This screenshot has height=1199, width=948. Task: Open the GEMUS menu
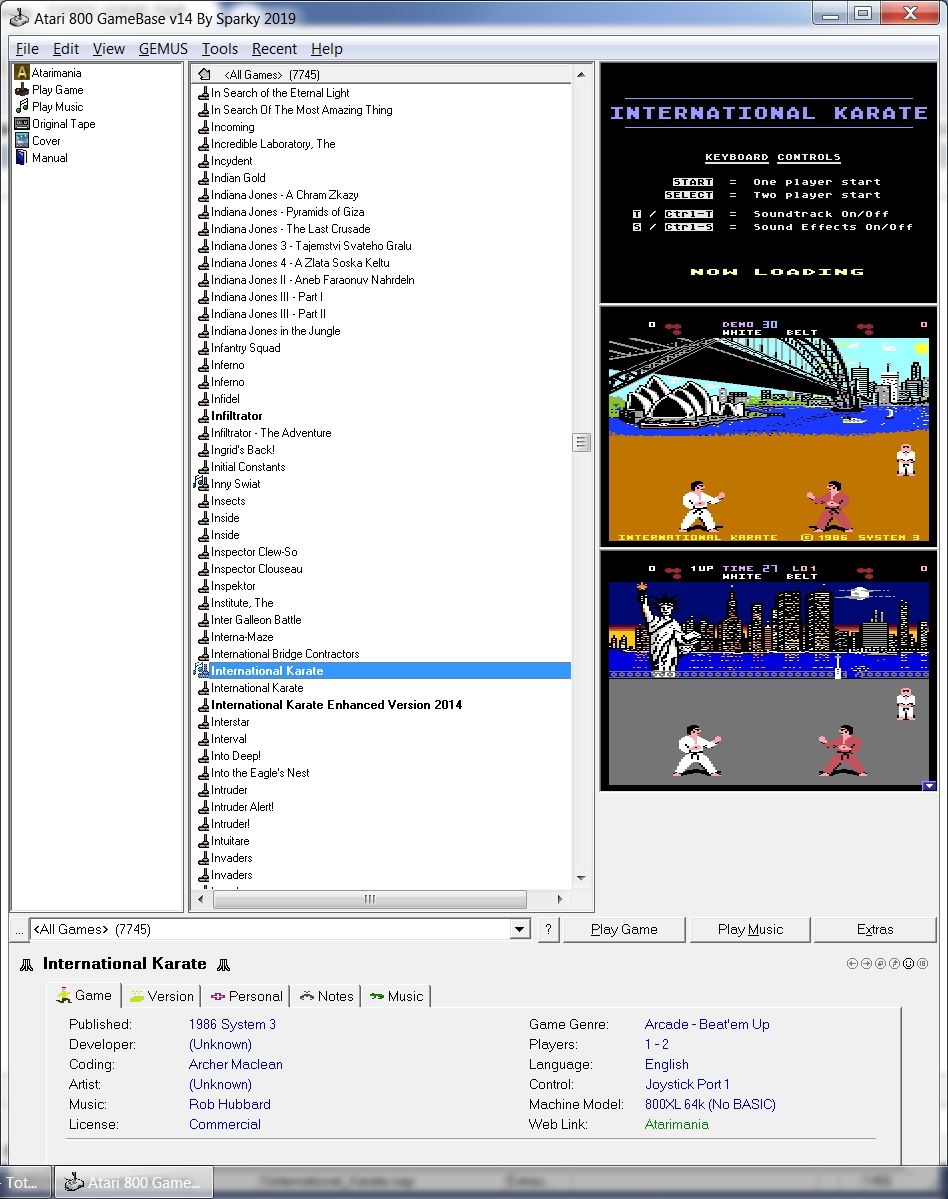(163, 49)
